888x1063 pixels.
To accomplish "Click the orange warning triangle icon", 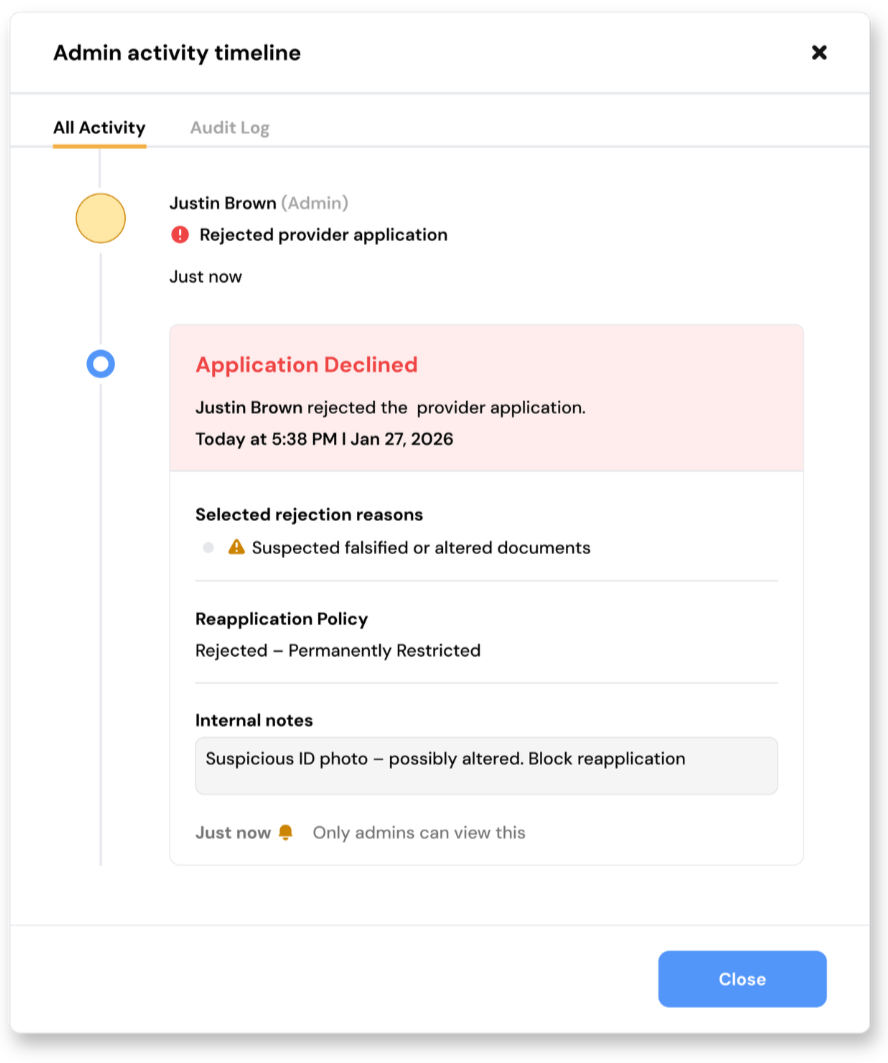I will (x=236, y=547).
